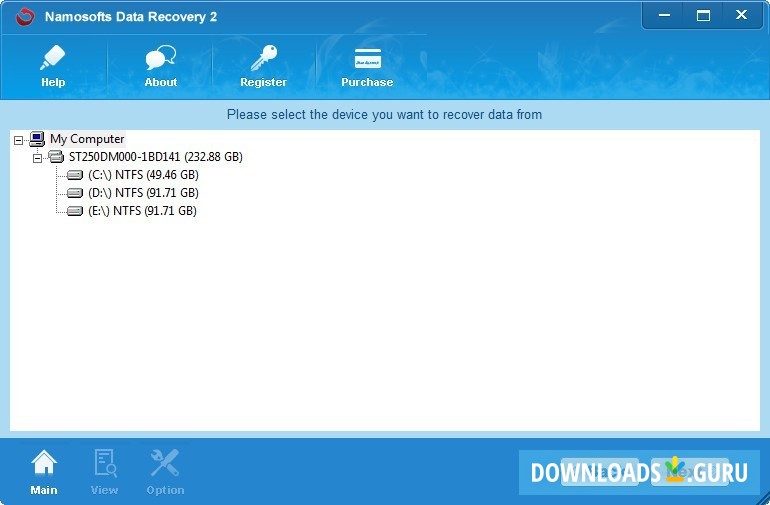
Task: Click the drive icon beside (D:\) NTFS
Action: [75, 193]
